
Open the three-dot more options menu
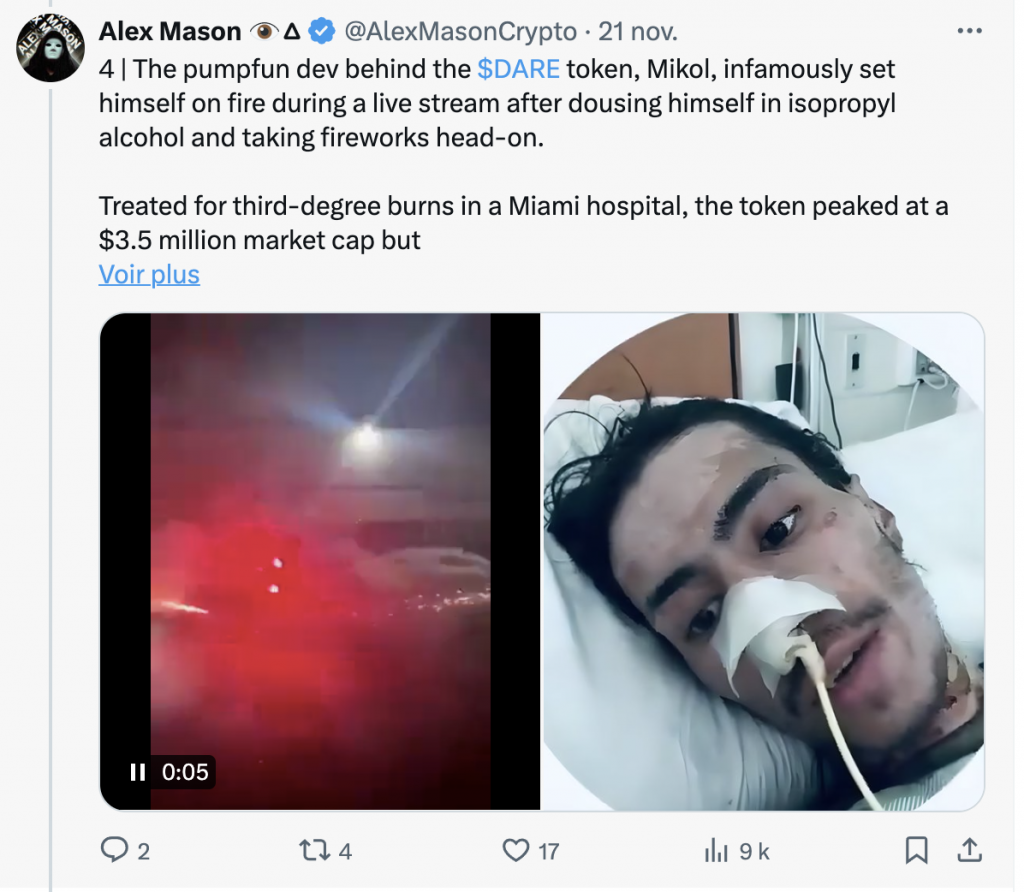969,31
